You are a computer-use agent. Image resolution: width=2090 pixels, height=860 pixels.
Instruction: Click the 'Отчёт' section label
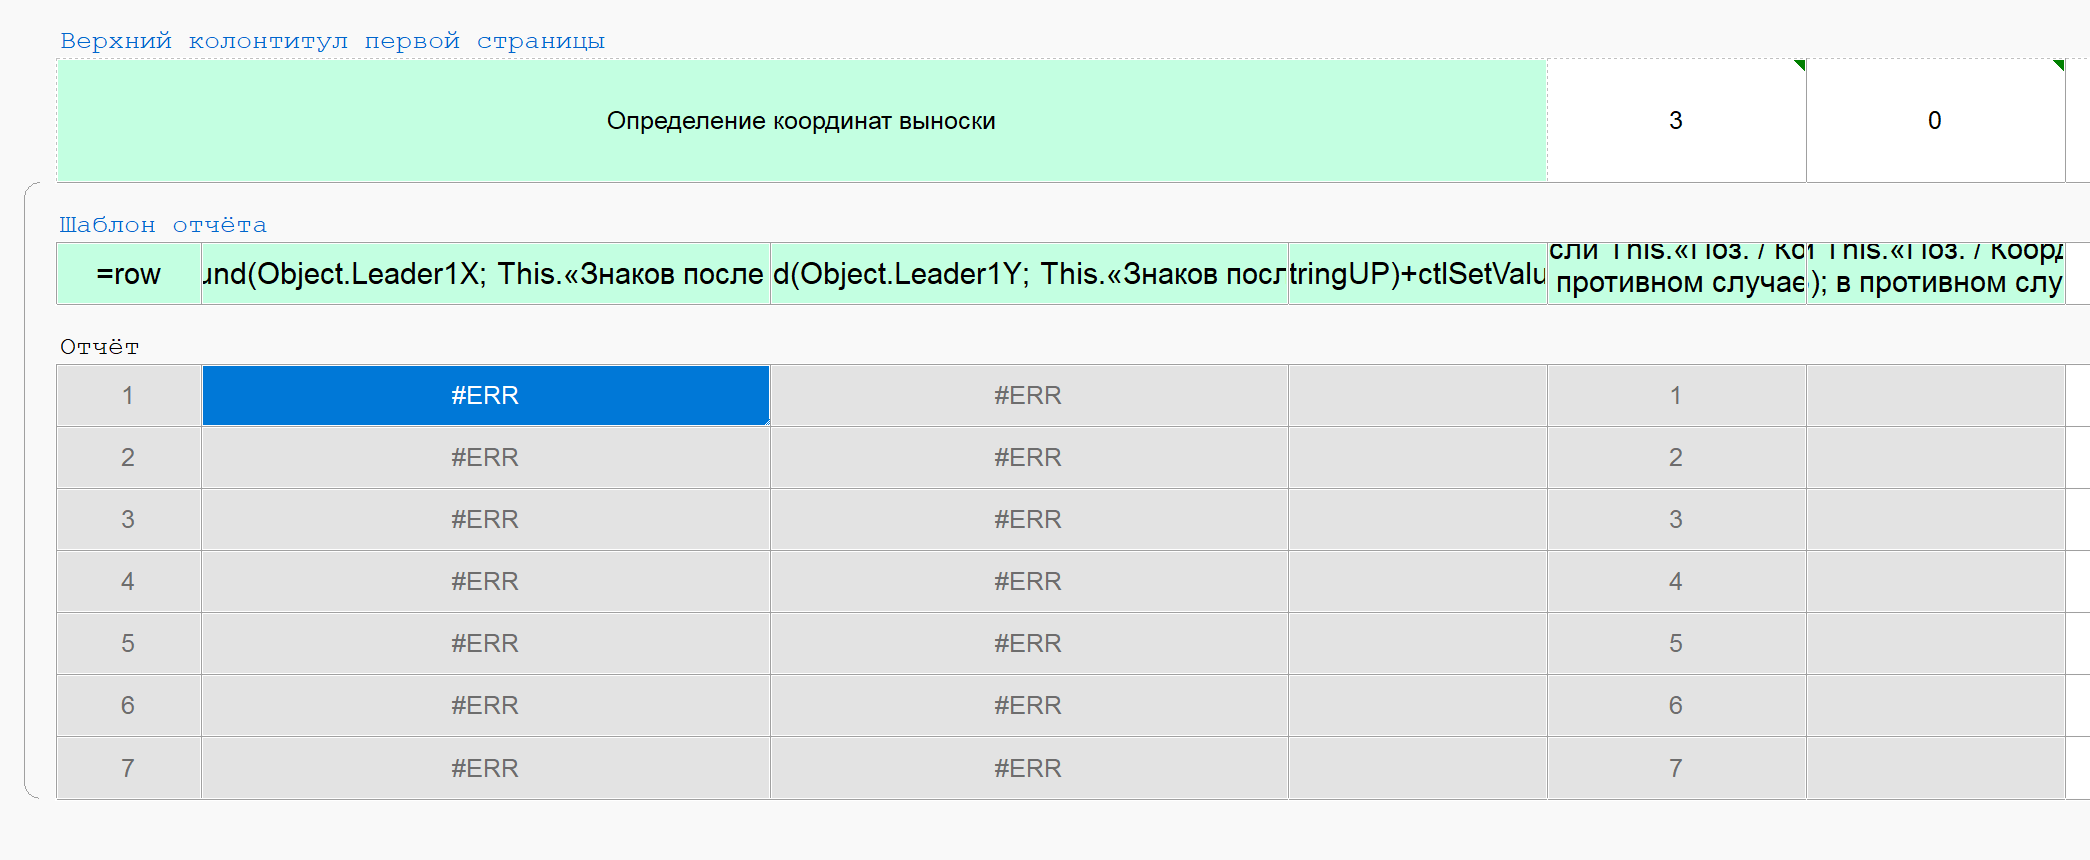[99, 347]
